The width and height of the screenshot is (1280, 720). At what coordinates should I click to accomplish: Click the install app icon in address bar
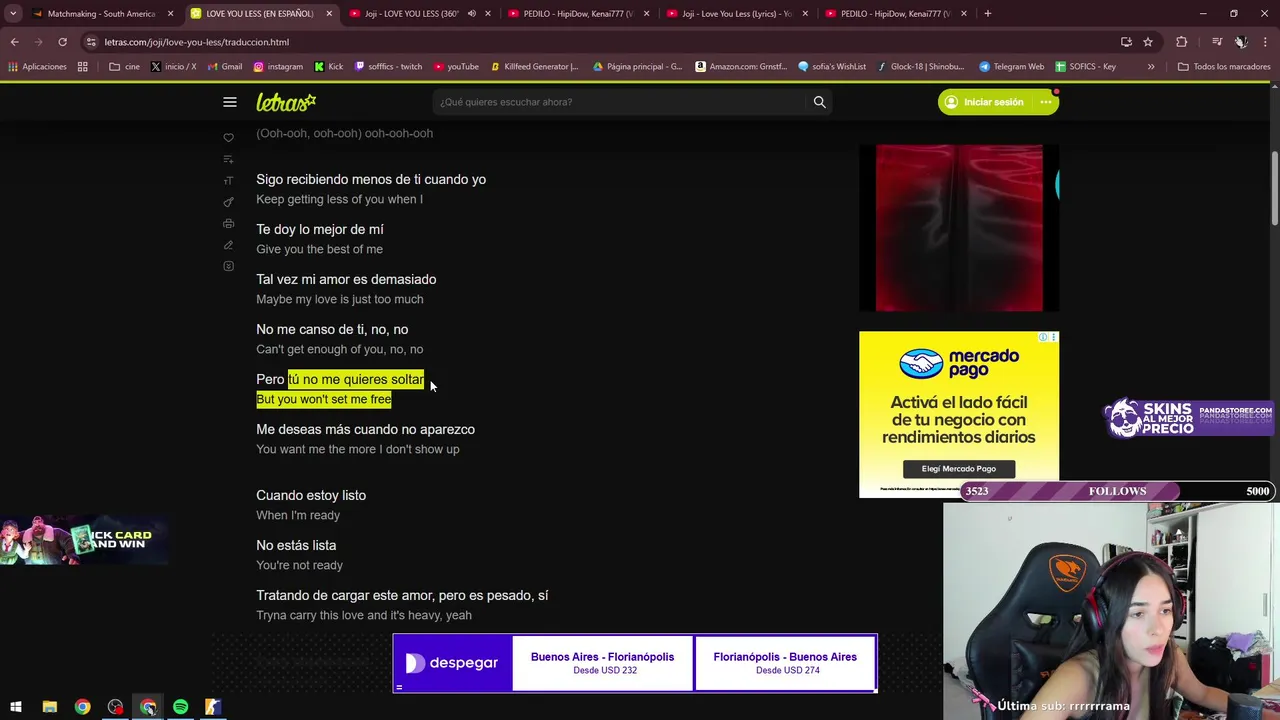coord(1126,42)
